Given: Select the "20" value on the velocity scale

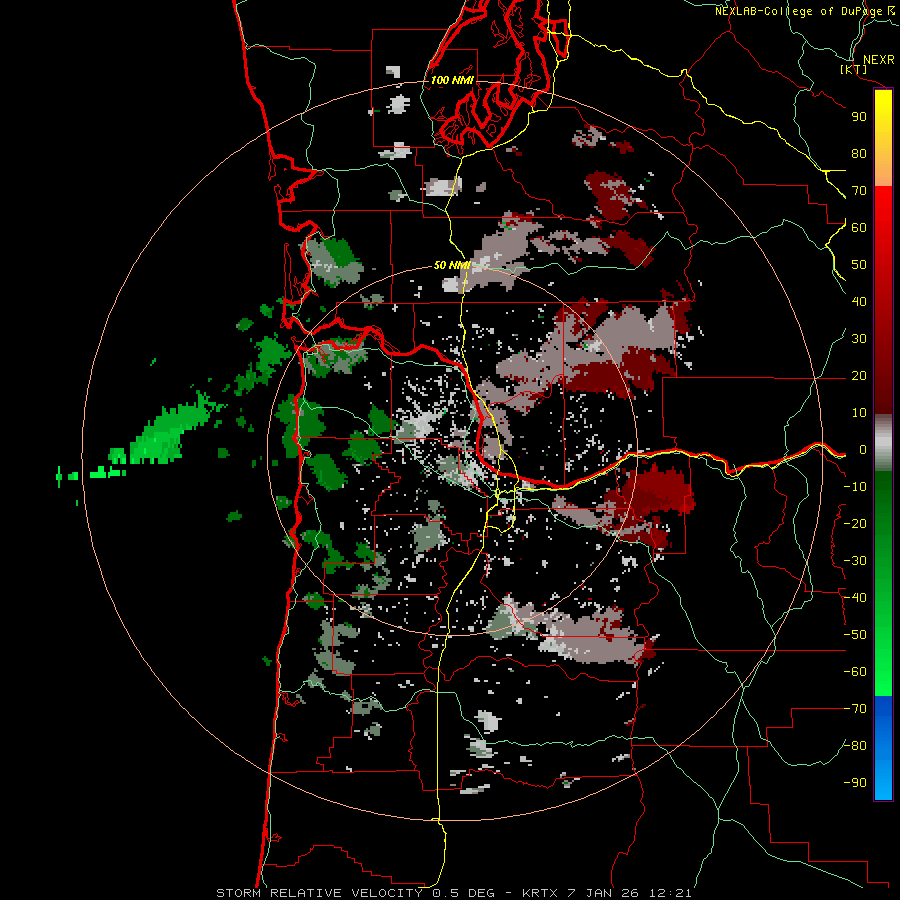Looking at the screenshot, I should 859,375.
